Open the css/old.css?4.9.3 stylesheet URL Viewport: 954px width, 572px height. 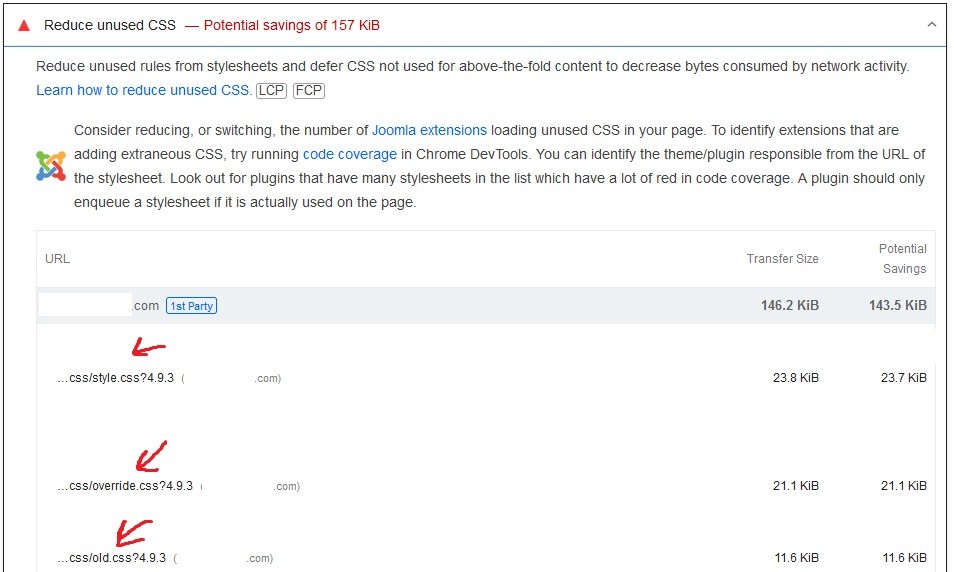point(111,558)
